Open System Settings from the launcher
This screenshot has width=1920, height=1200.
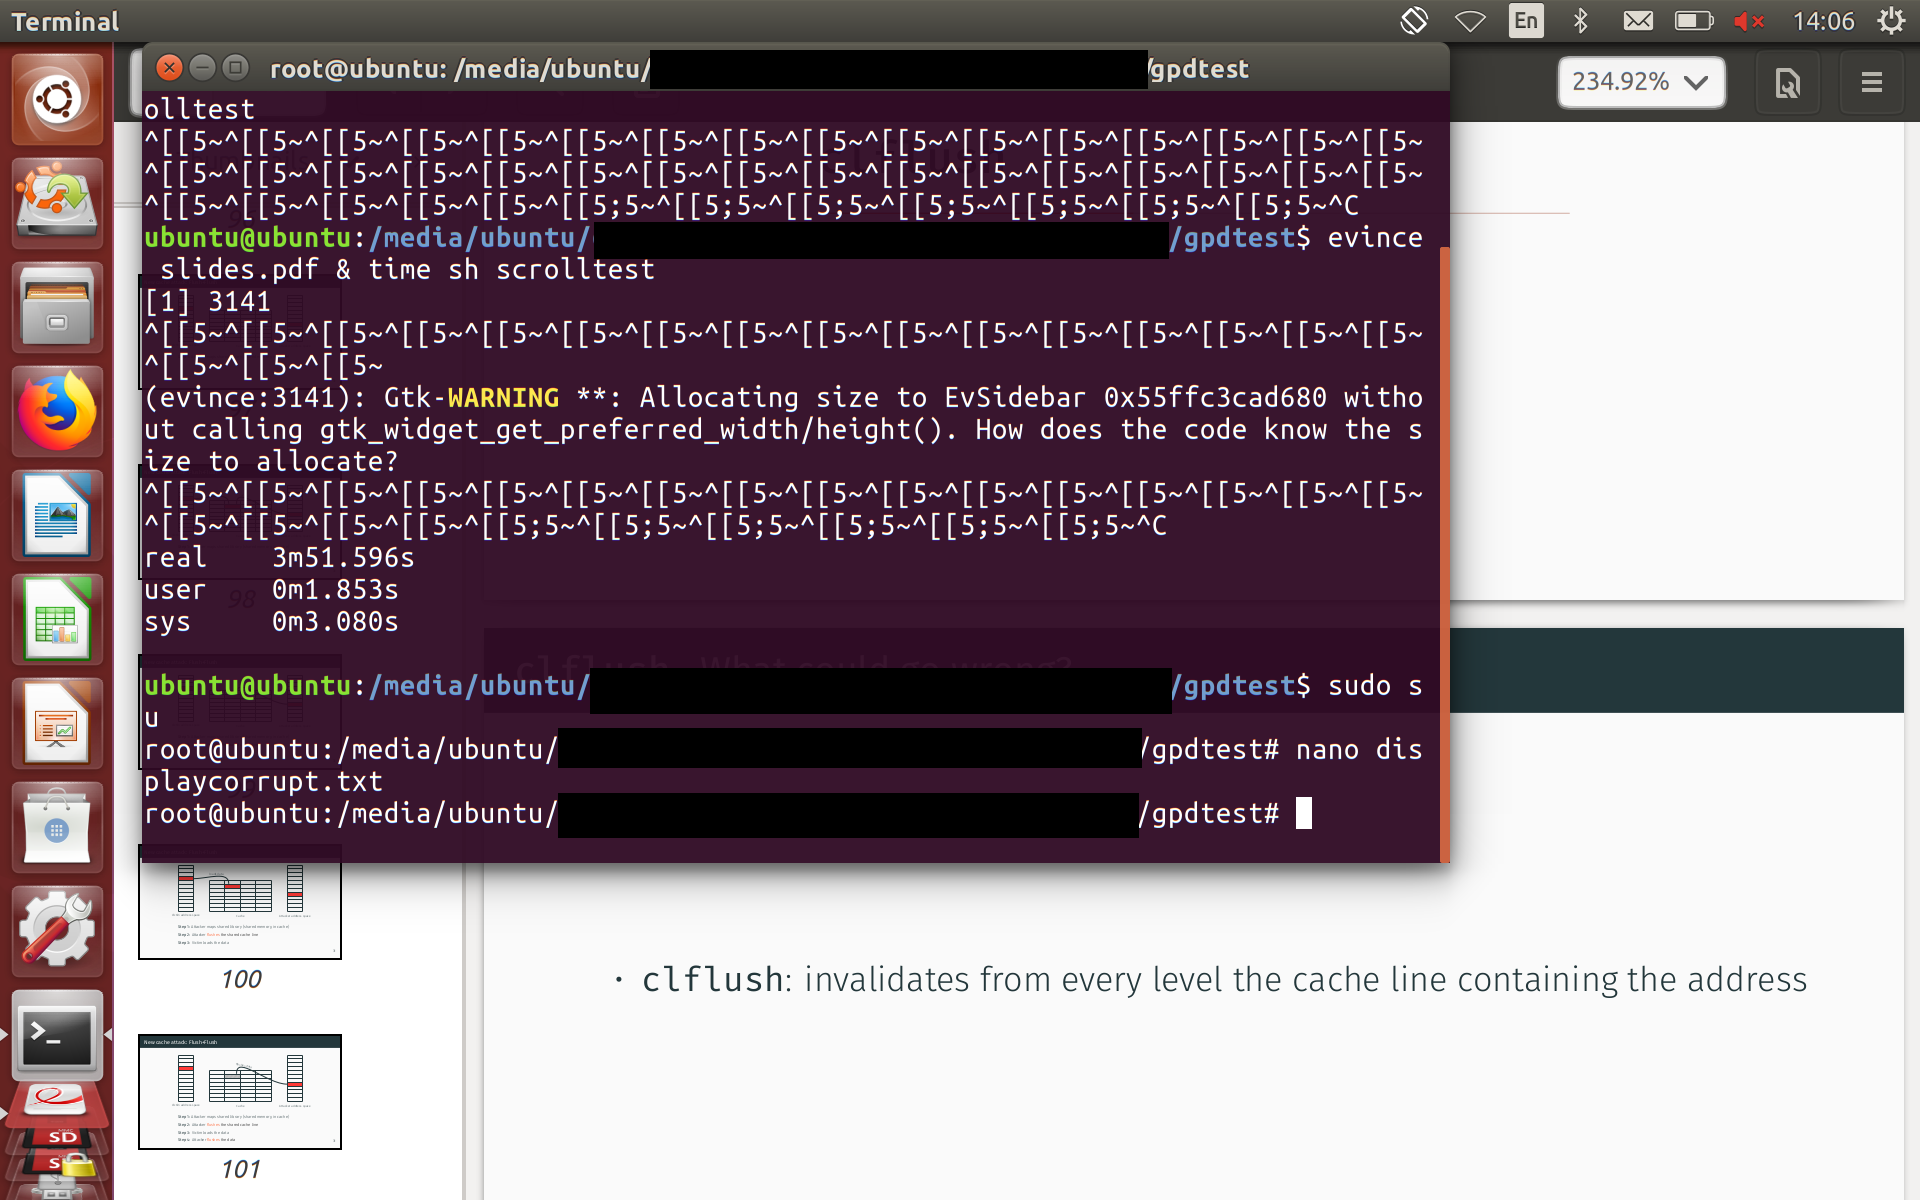pyautogui.click(x=57, y=930)
